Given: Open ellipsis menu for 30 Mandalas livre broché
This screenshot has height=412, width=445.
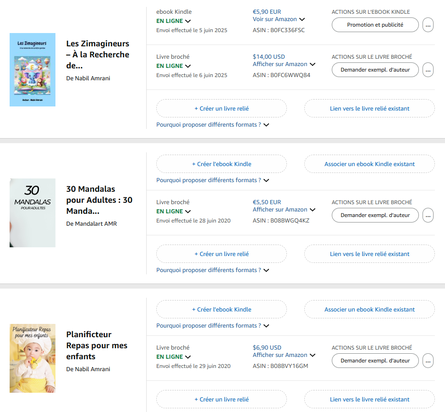Looking at the screenshot, I should pos(428,215).
